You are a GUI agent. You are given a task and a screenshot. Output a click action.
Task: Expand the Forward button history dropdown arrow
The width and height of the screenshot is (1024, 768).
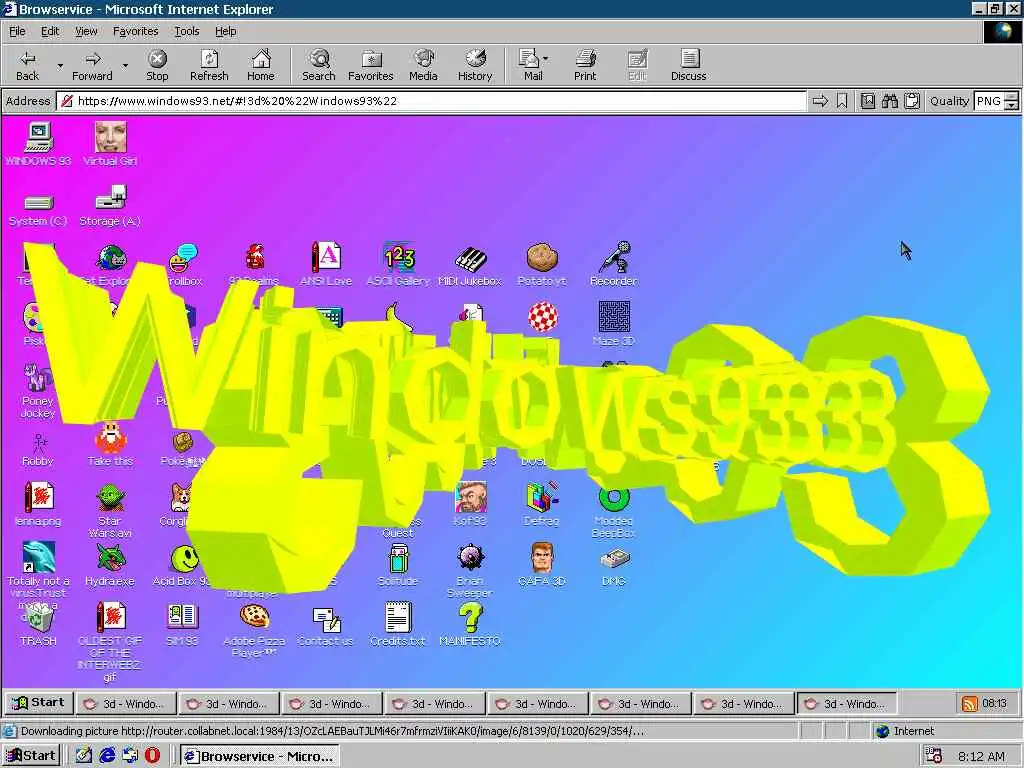point(125,65)
